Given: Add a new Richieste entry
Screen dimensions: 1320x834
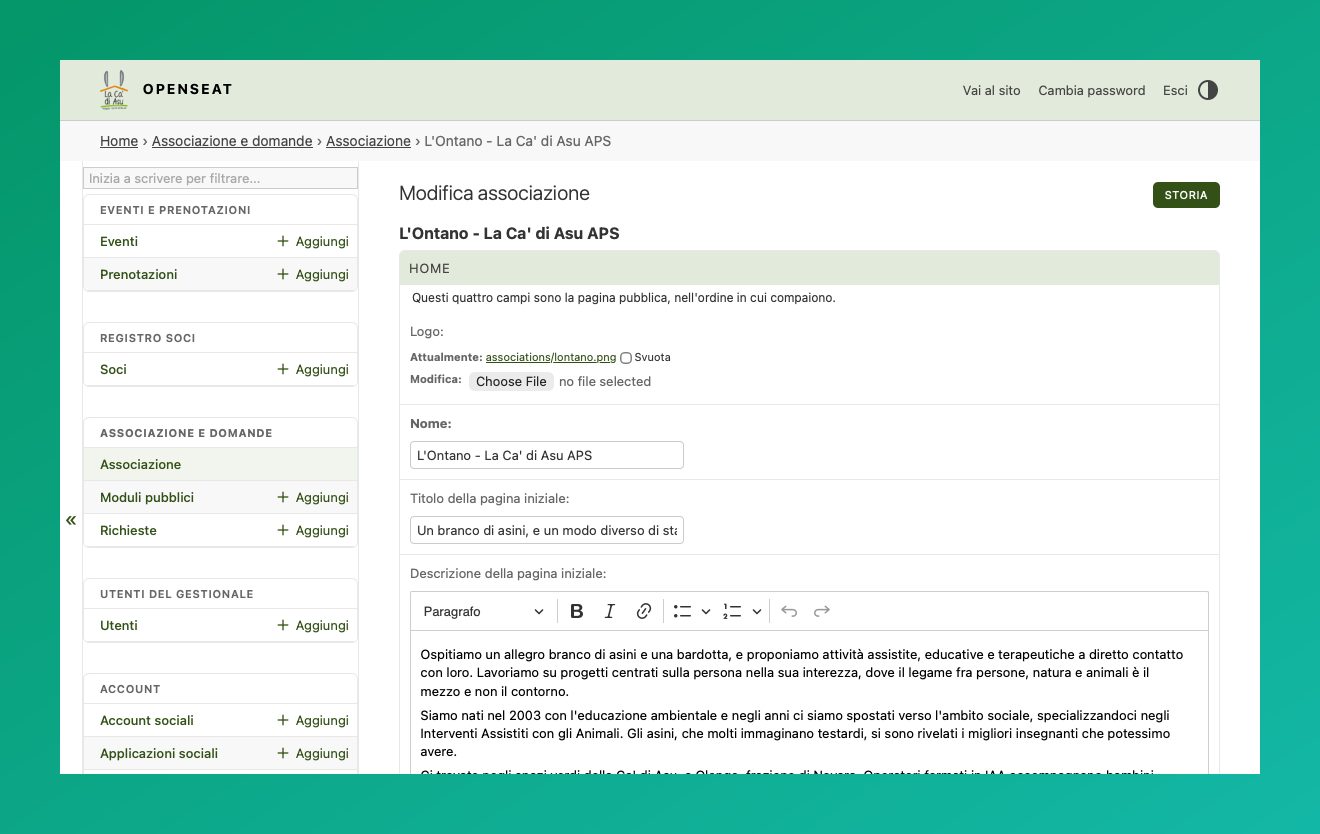Looking at the screenshot, I should 313,530.
